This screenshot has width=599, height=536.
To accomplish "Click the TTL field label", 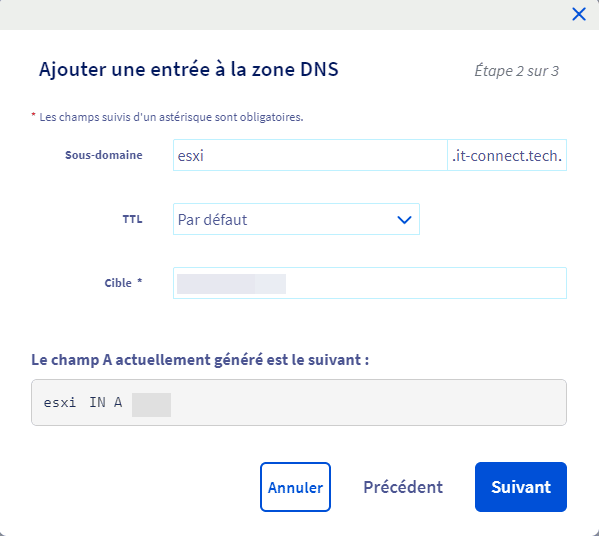I will pos(132,219).
